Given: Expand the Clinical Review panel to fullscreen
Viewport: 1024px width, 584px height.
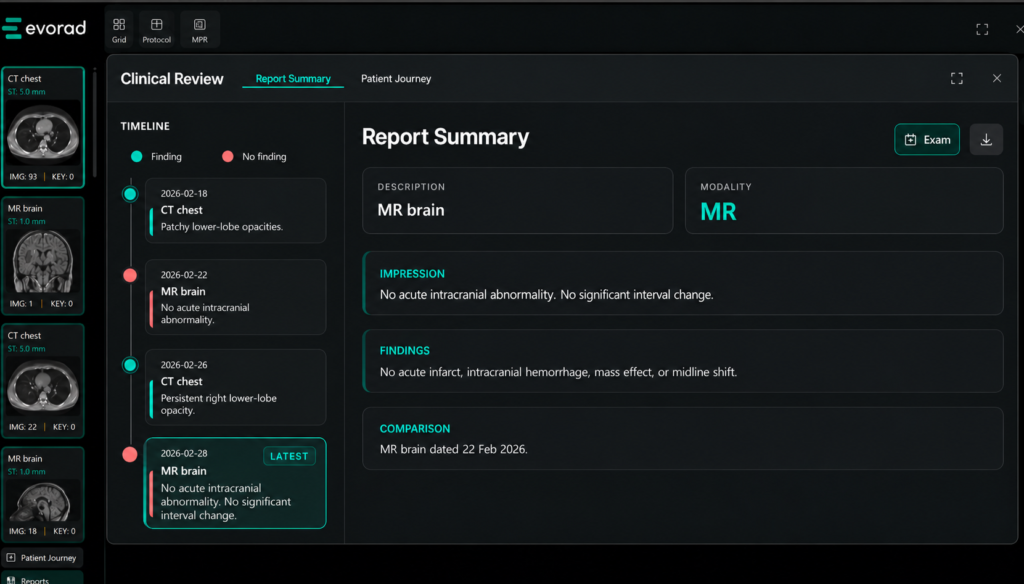Looking at the screenshot, I should [957, 78].
